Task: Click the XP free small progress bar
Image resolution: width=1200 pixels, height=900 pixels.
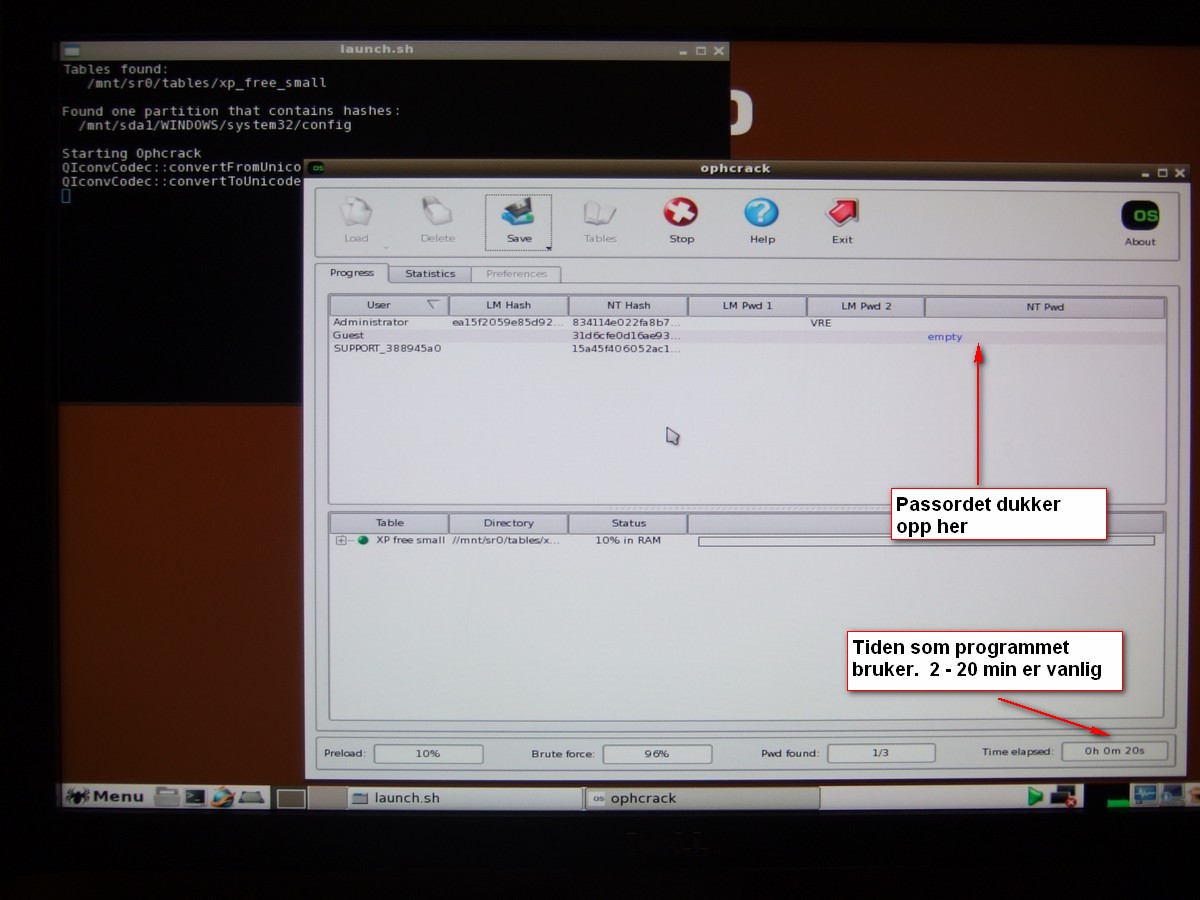Action: (x=926, y=541)
